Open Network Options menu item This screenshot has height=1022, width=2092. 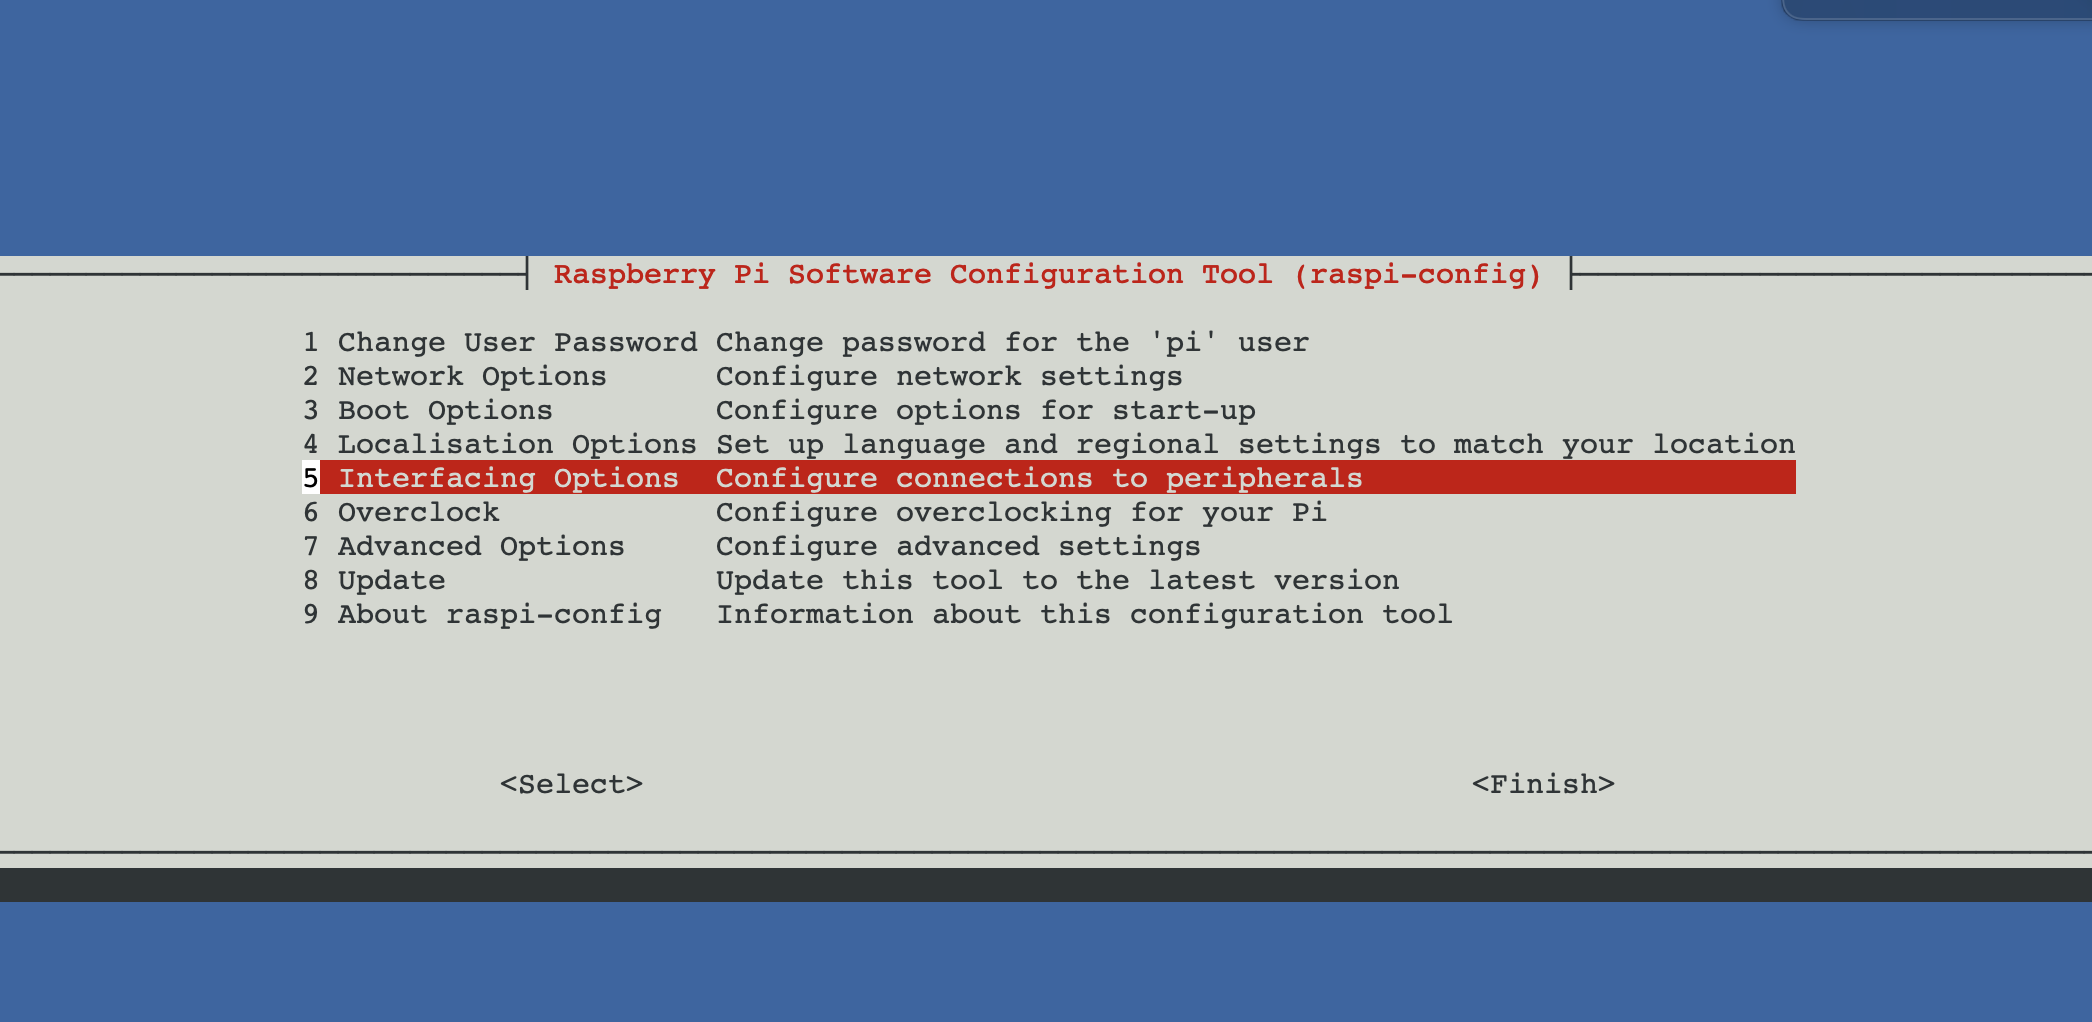(x=471, y=377)
